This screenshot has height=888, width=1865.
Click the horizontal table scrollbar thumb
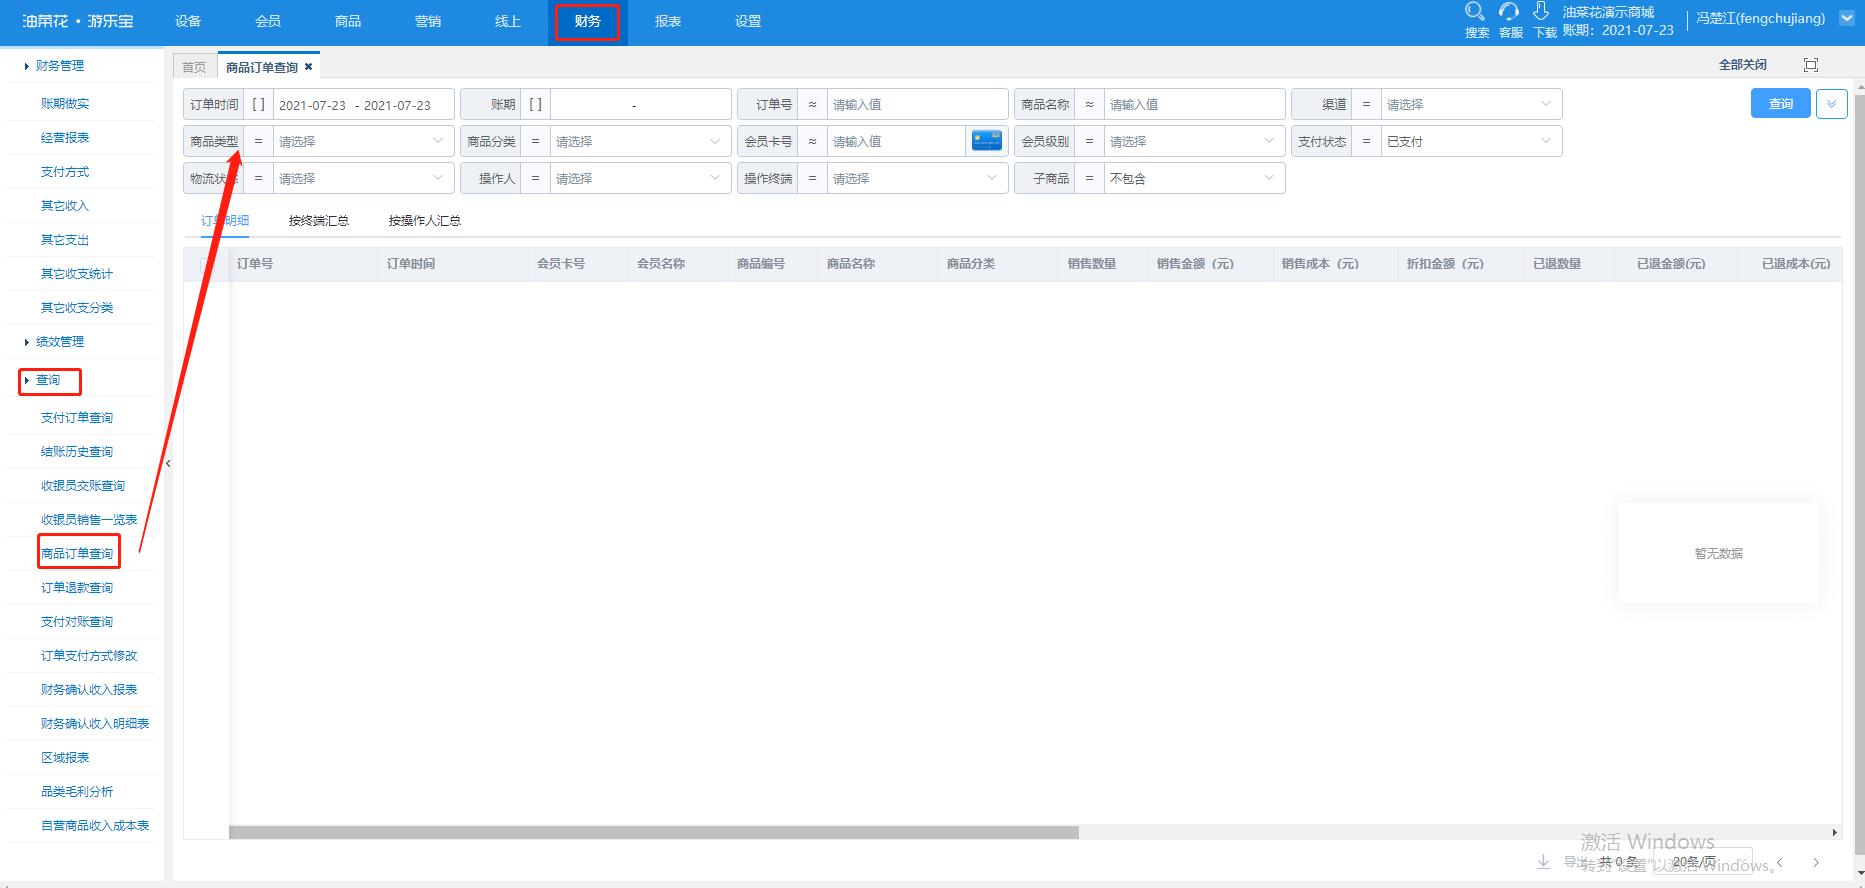click(x=654, y=832)
